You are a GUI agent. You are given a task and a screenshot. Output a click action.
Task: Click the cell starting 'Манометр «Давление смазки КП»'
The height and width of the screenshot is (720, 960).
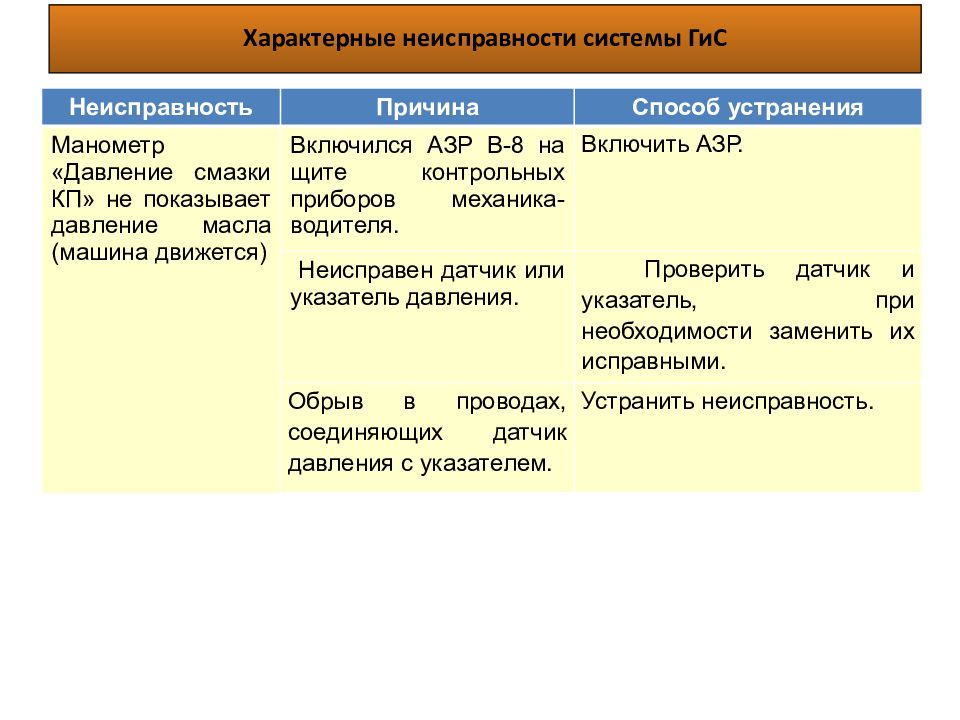pyautogui.click(x=161, y=309)
